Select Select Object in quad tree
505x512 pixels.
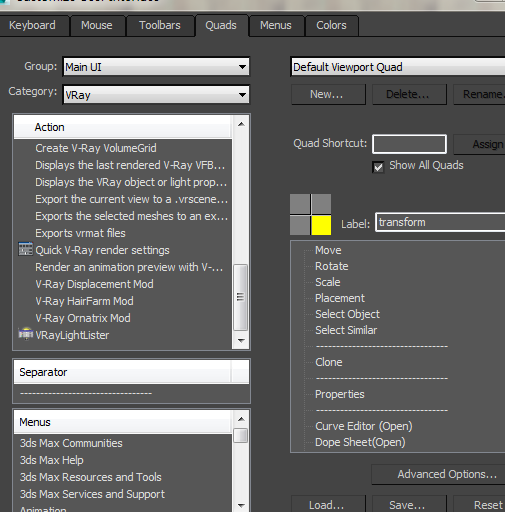[x=347, y=314]
